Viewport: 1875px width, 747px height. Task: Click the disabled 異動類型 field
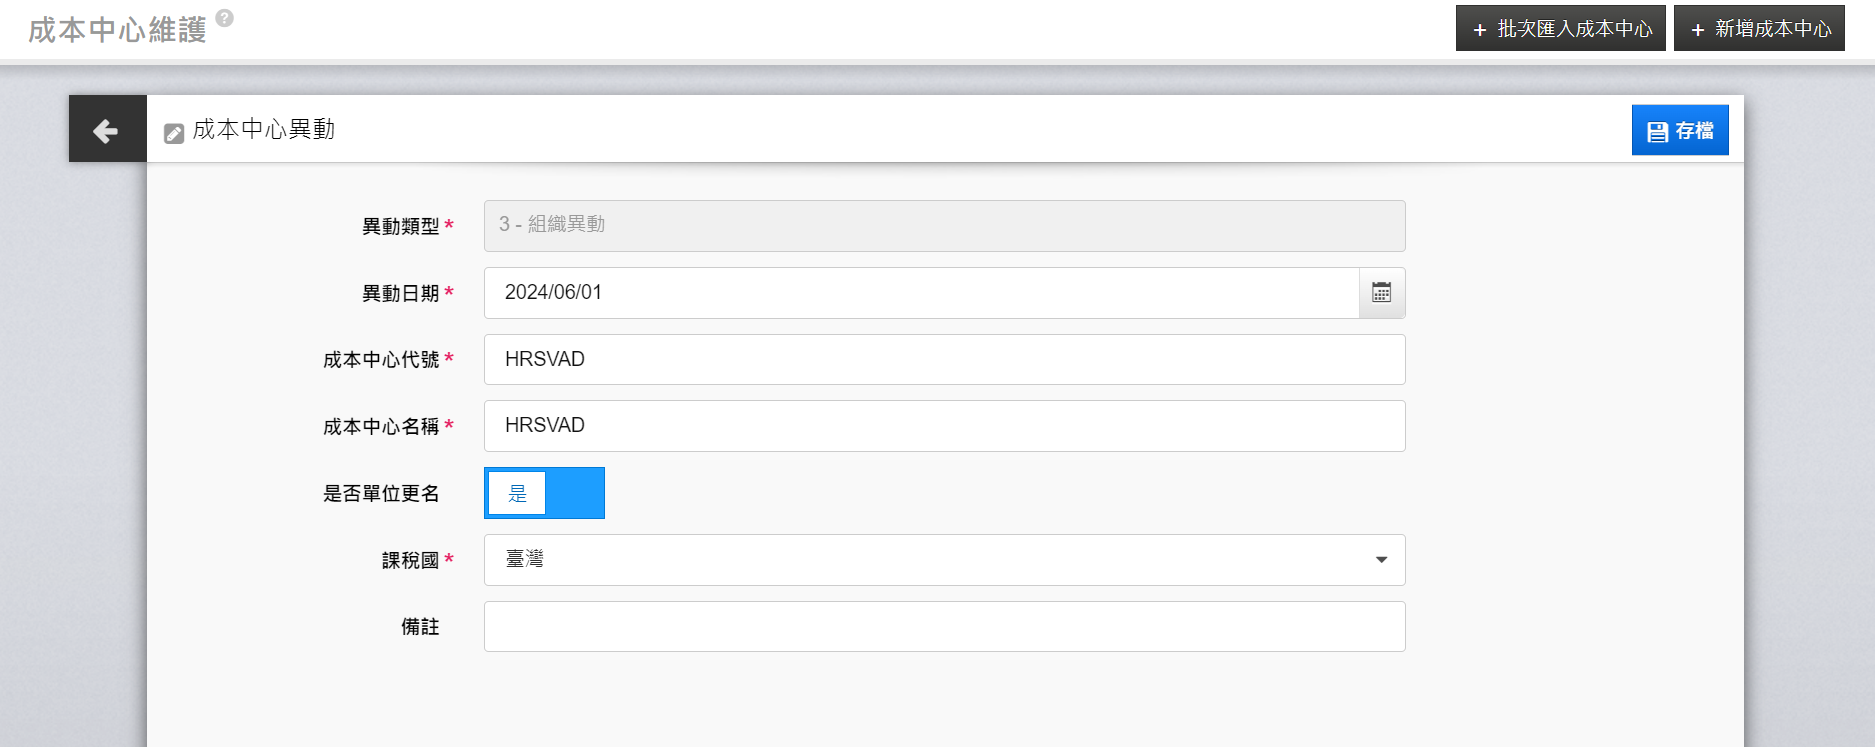point(944,226)
